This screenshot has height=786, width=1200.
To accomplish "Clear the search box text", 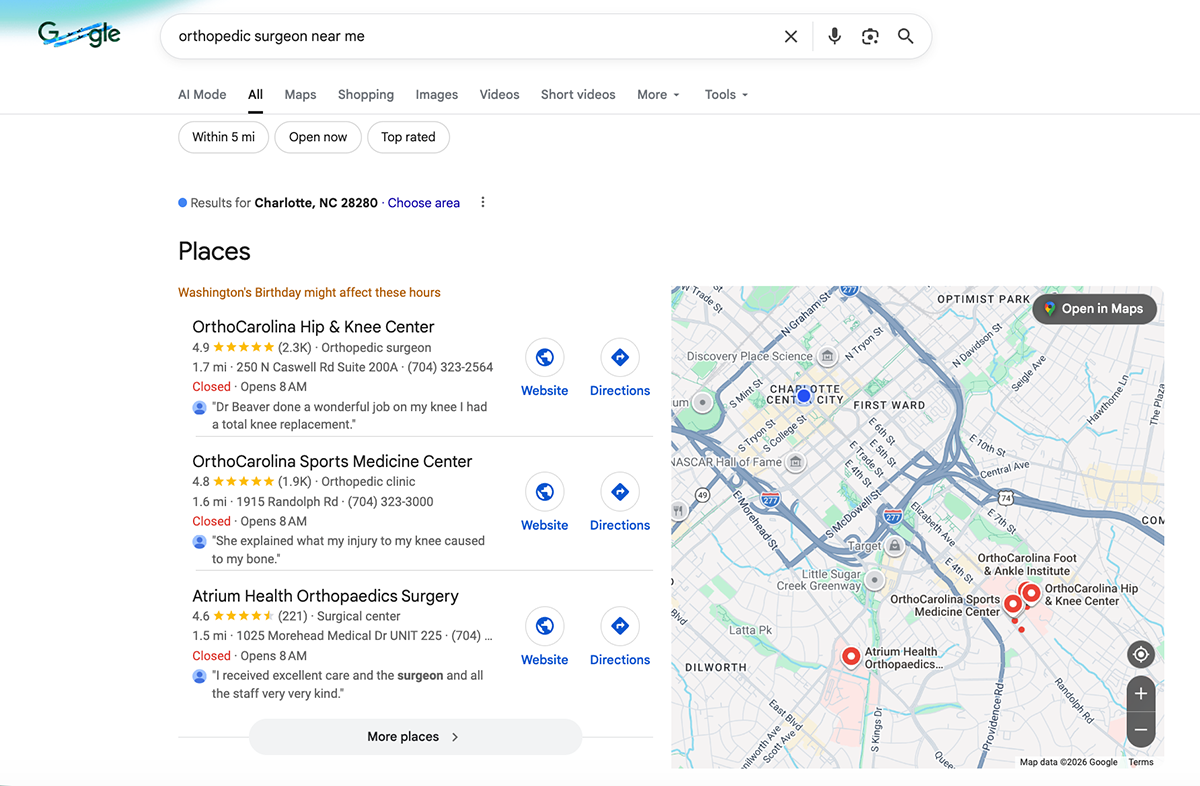I will coord(791,37).
